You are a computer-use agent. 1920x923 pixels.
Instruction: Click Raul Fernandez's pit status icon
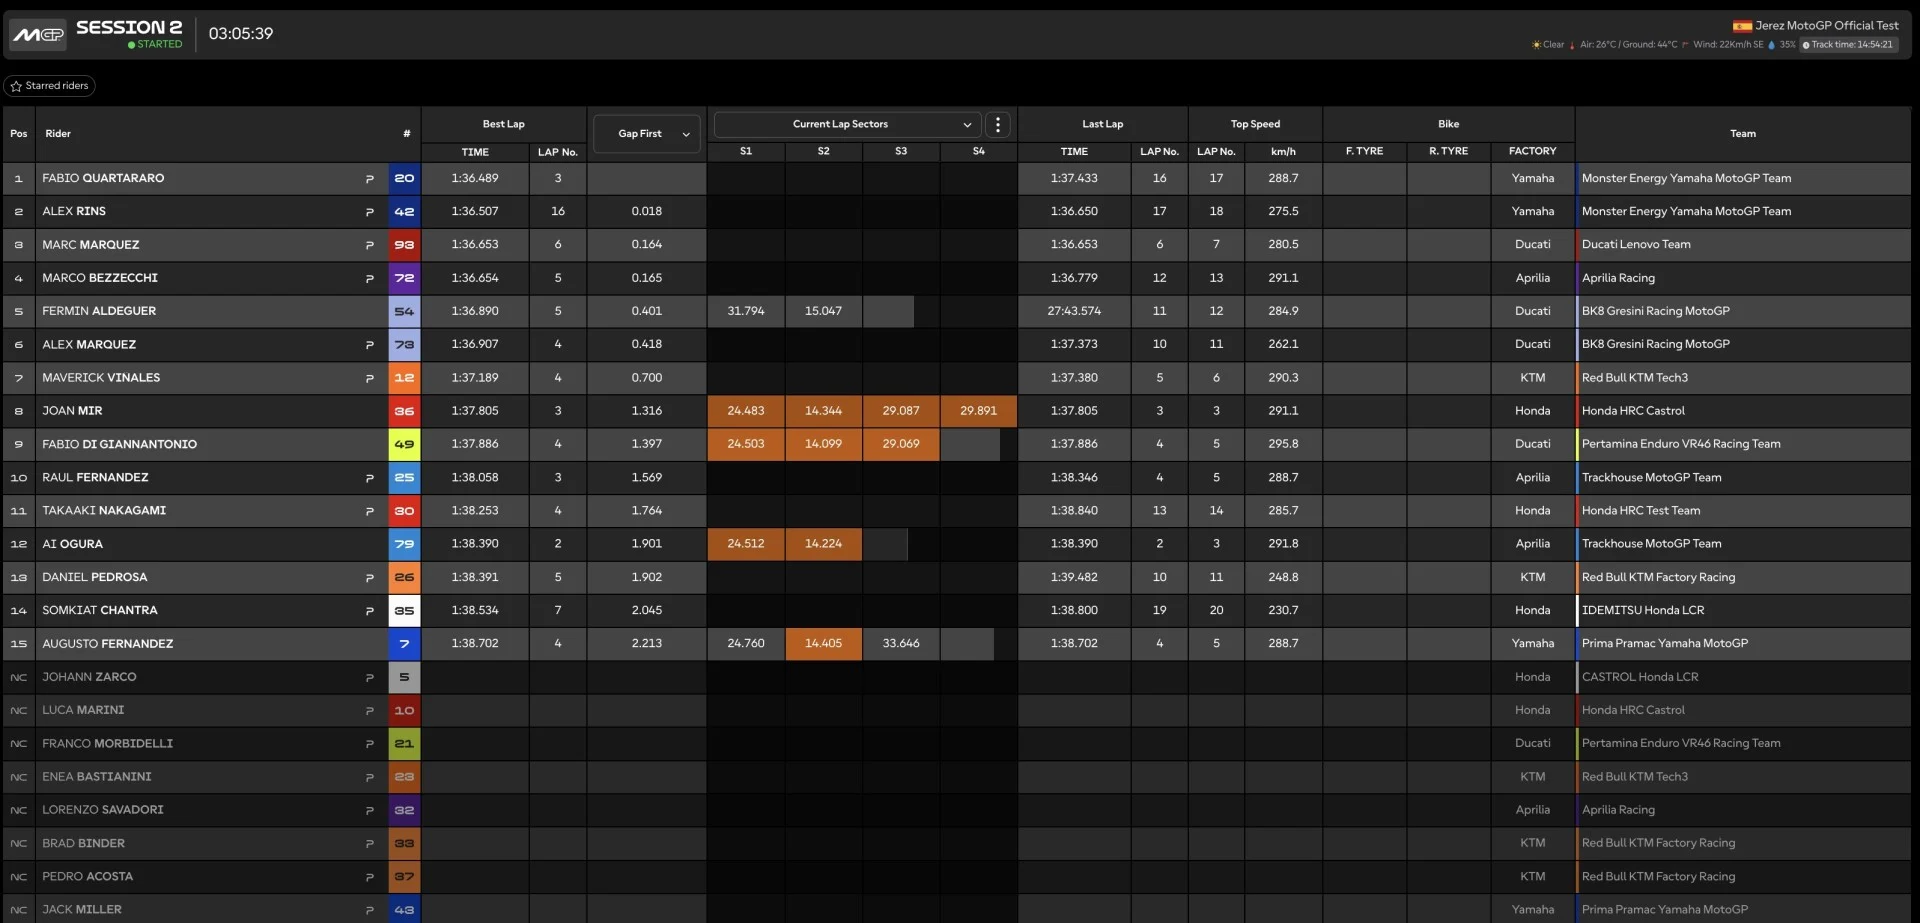[x=369, y=478]
